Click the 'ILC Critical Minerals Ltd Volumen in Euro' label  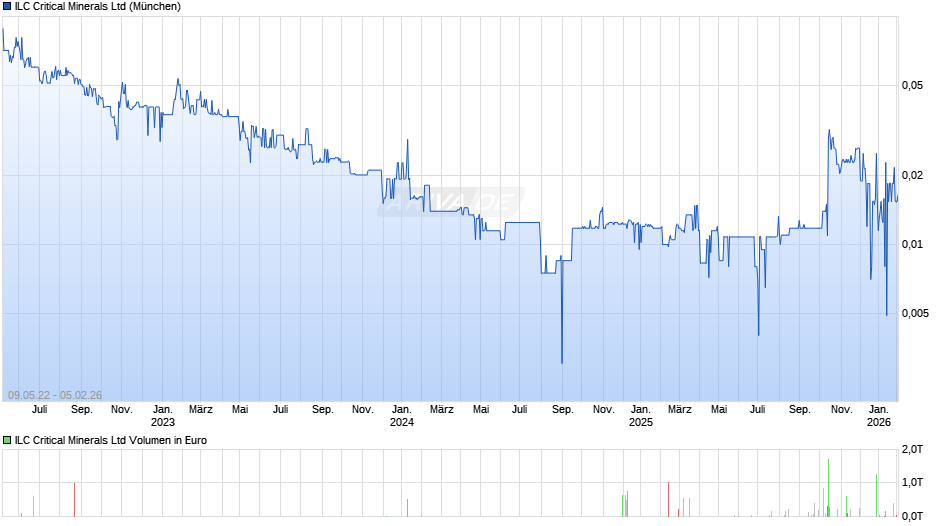coord(111,440)
